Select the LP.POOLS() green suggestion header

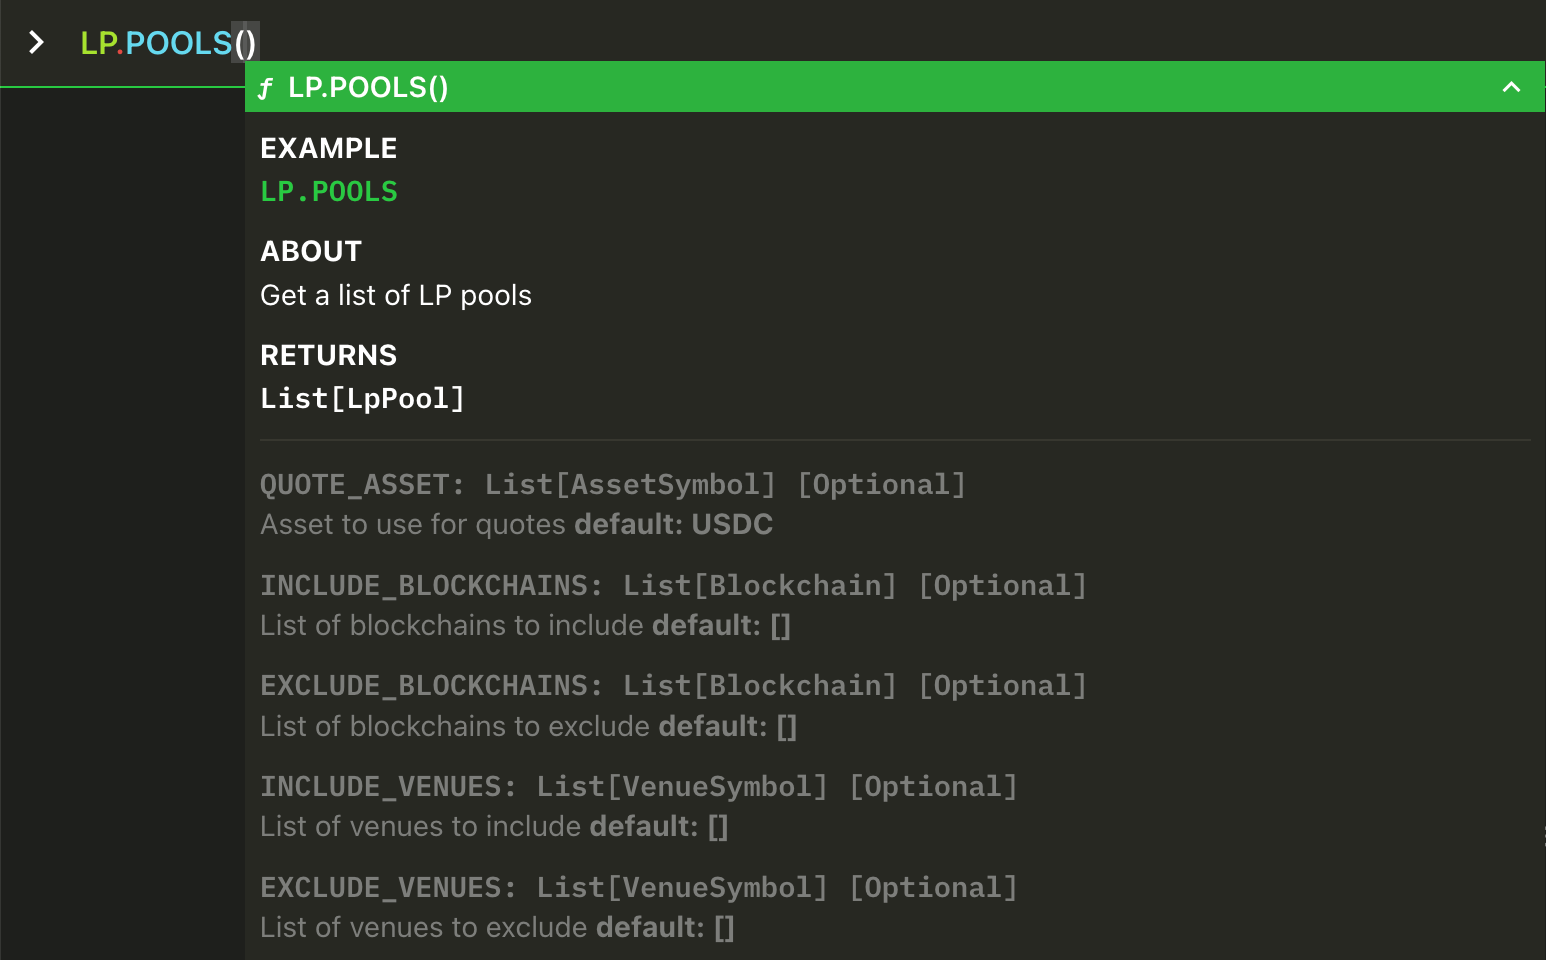(x=895, y=87)
